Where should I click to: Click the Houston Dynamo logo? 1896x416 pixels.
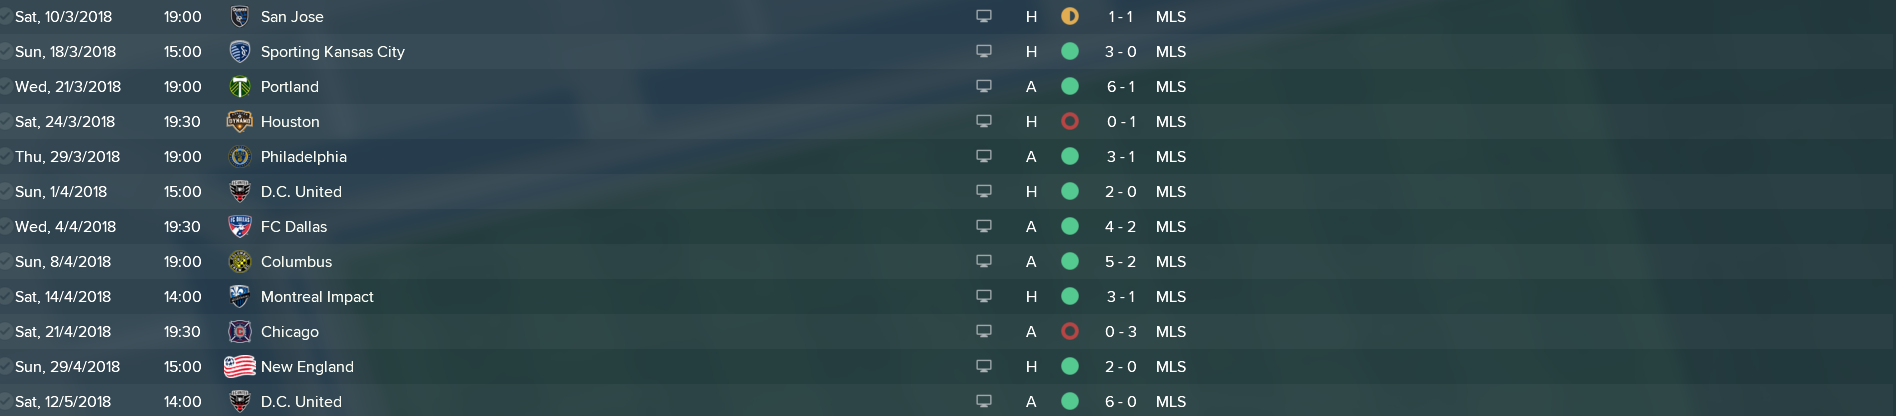pyautogui.click(x=239, y=121)
